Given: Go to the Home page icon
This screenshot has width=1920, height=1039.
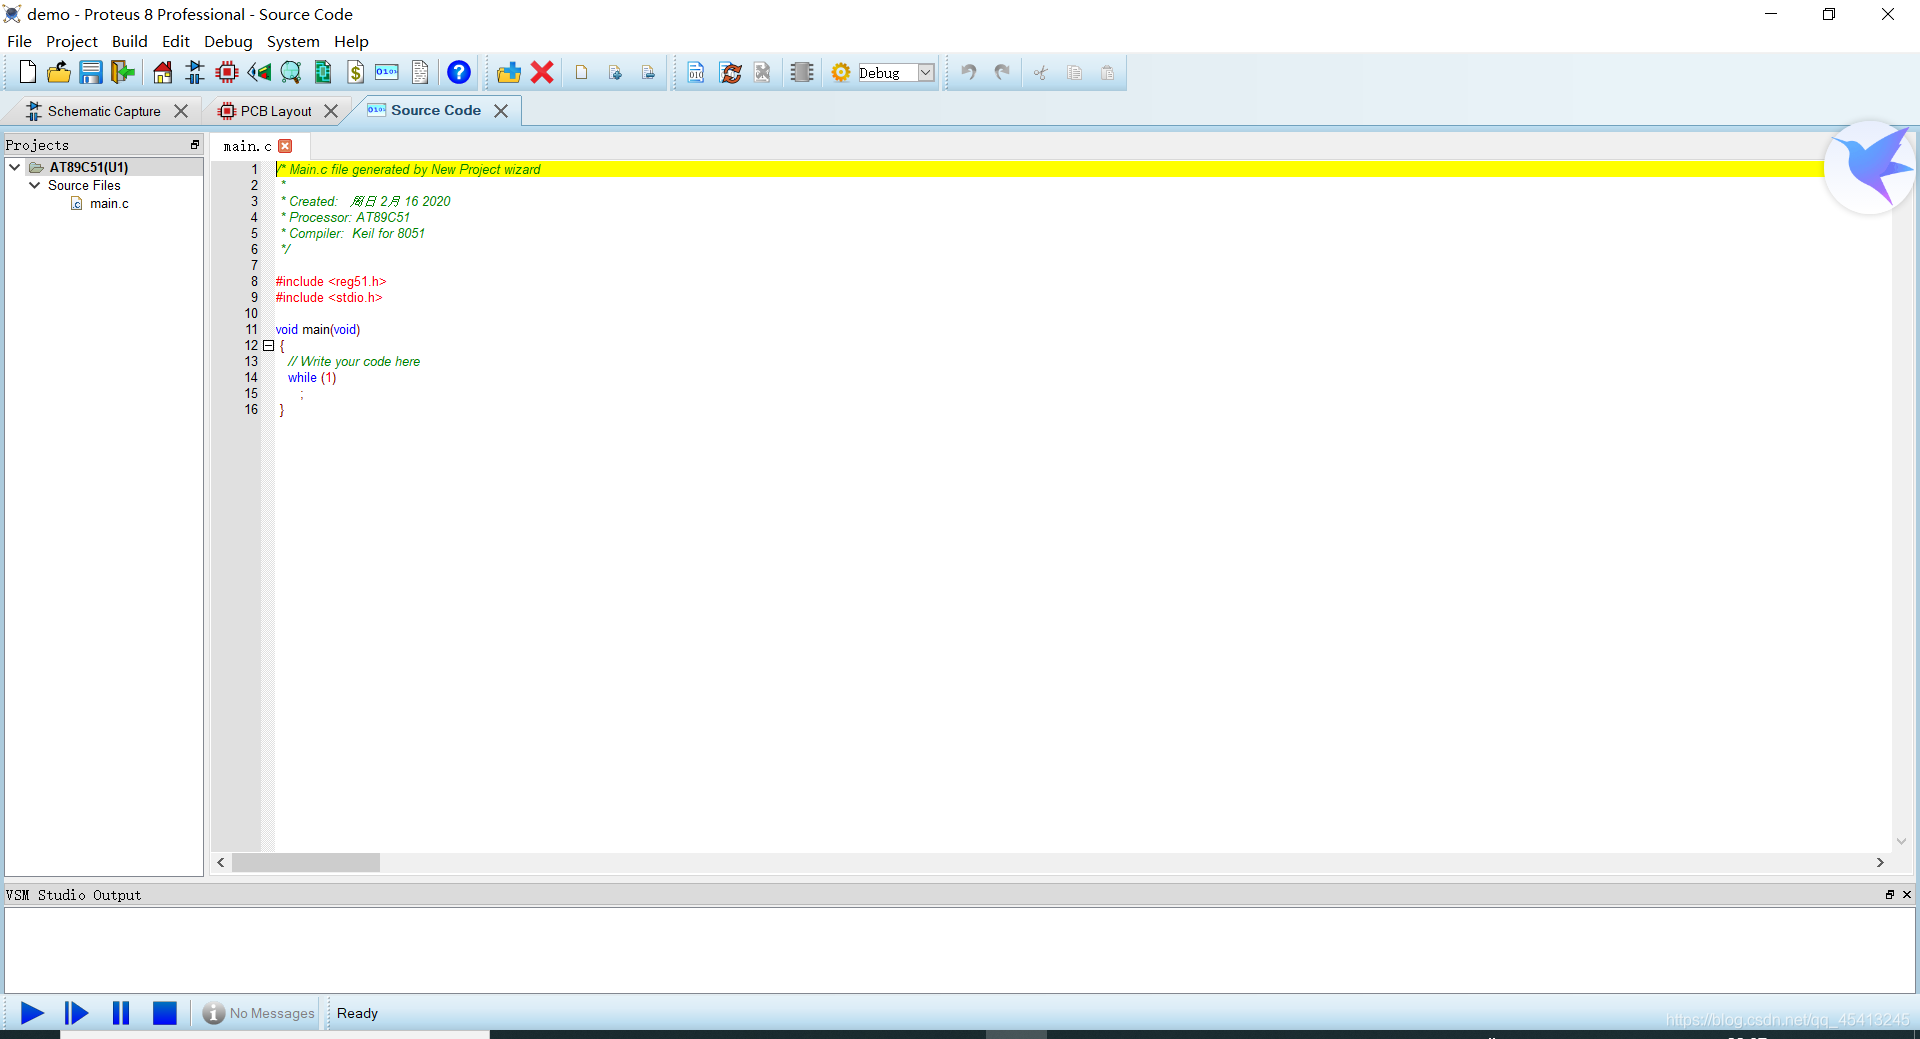Looking at the screenshot, I should [162, 72].
